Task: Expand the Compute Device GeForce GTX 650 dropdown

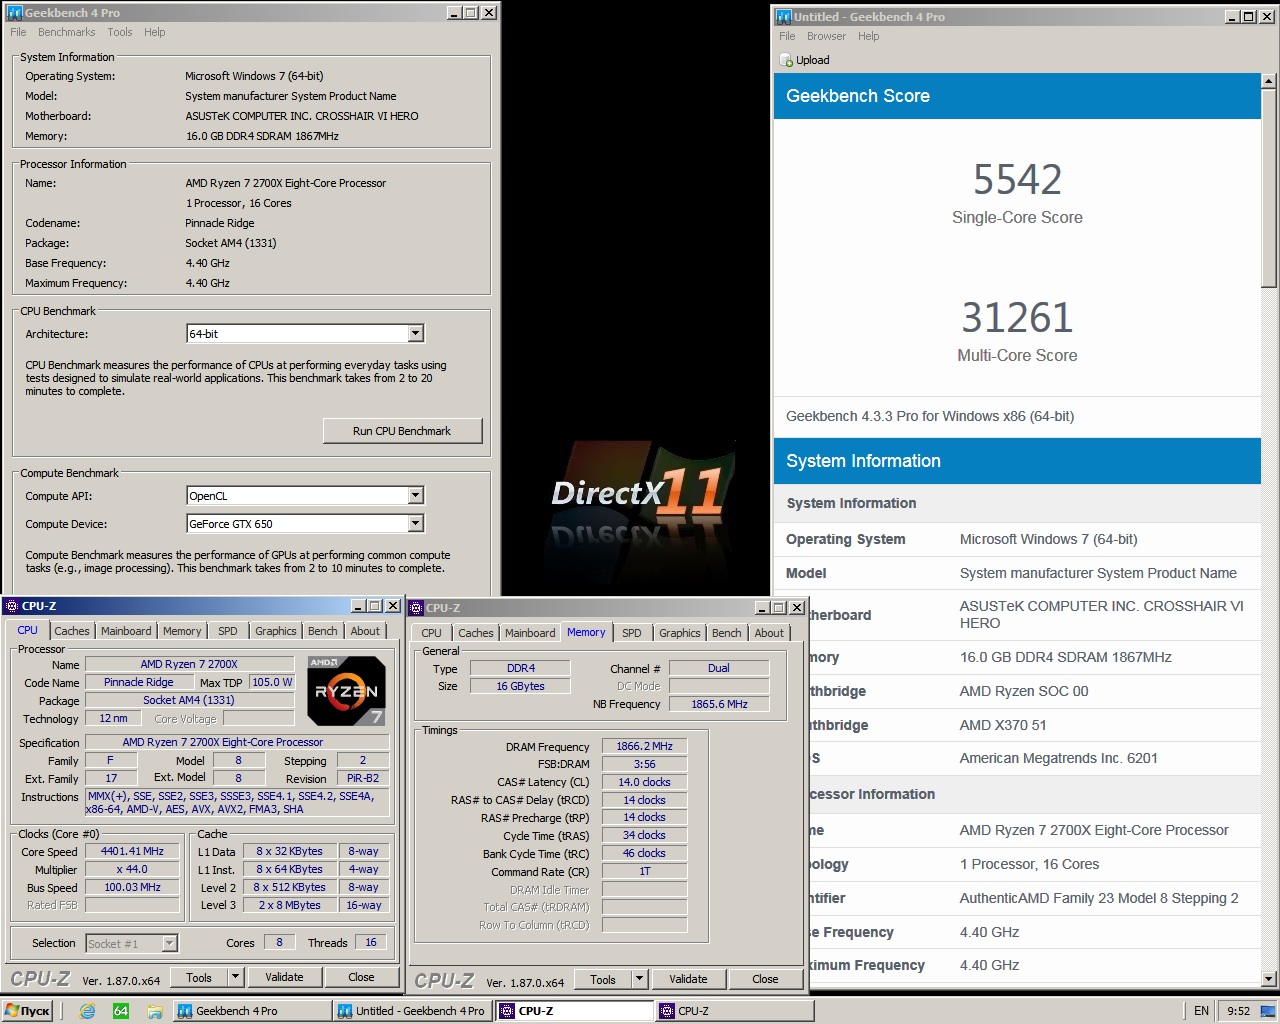Action: [x=416, y=524]
